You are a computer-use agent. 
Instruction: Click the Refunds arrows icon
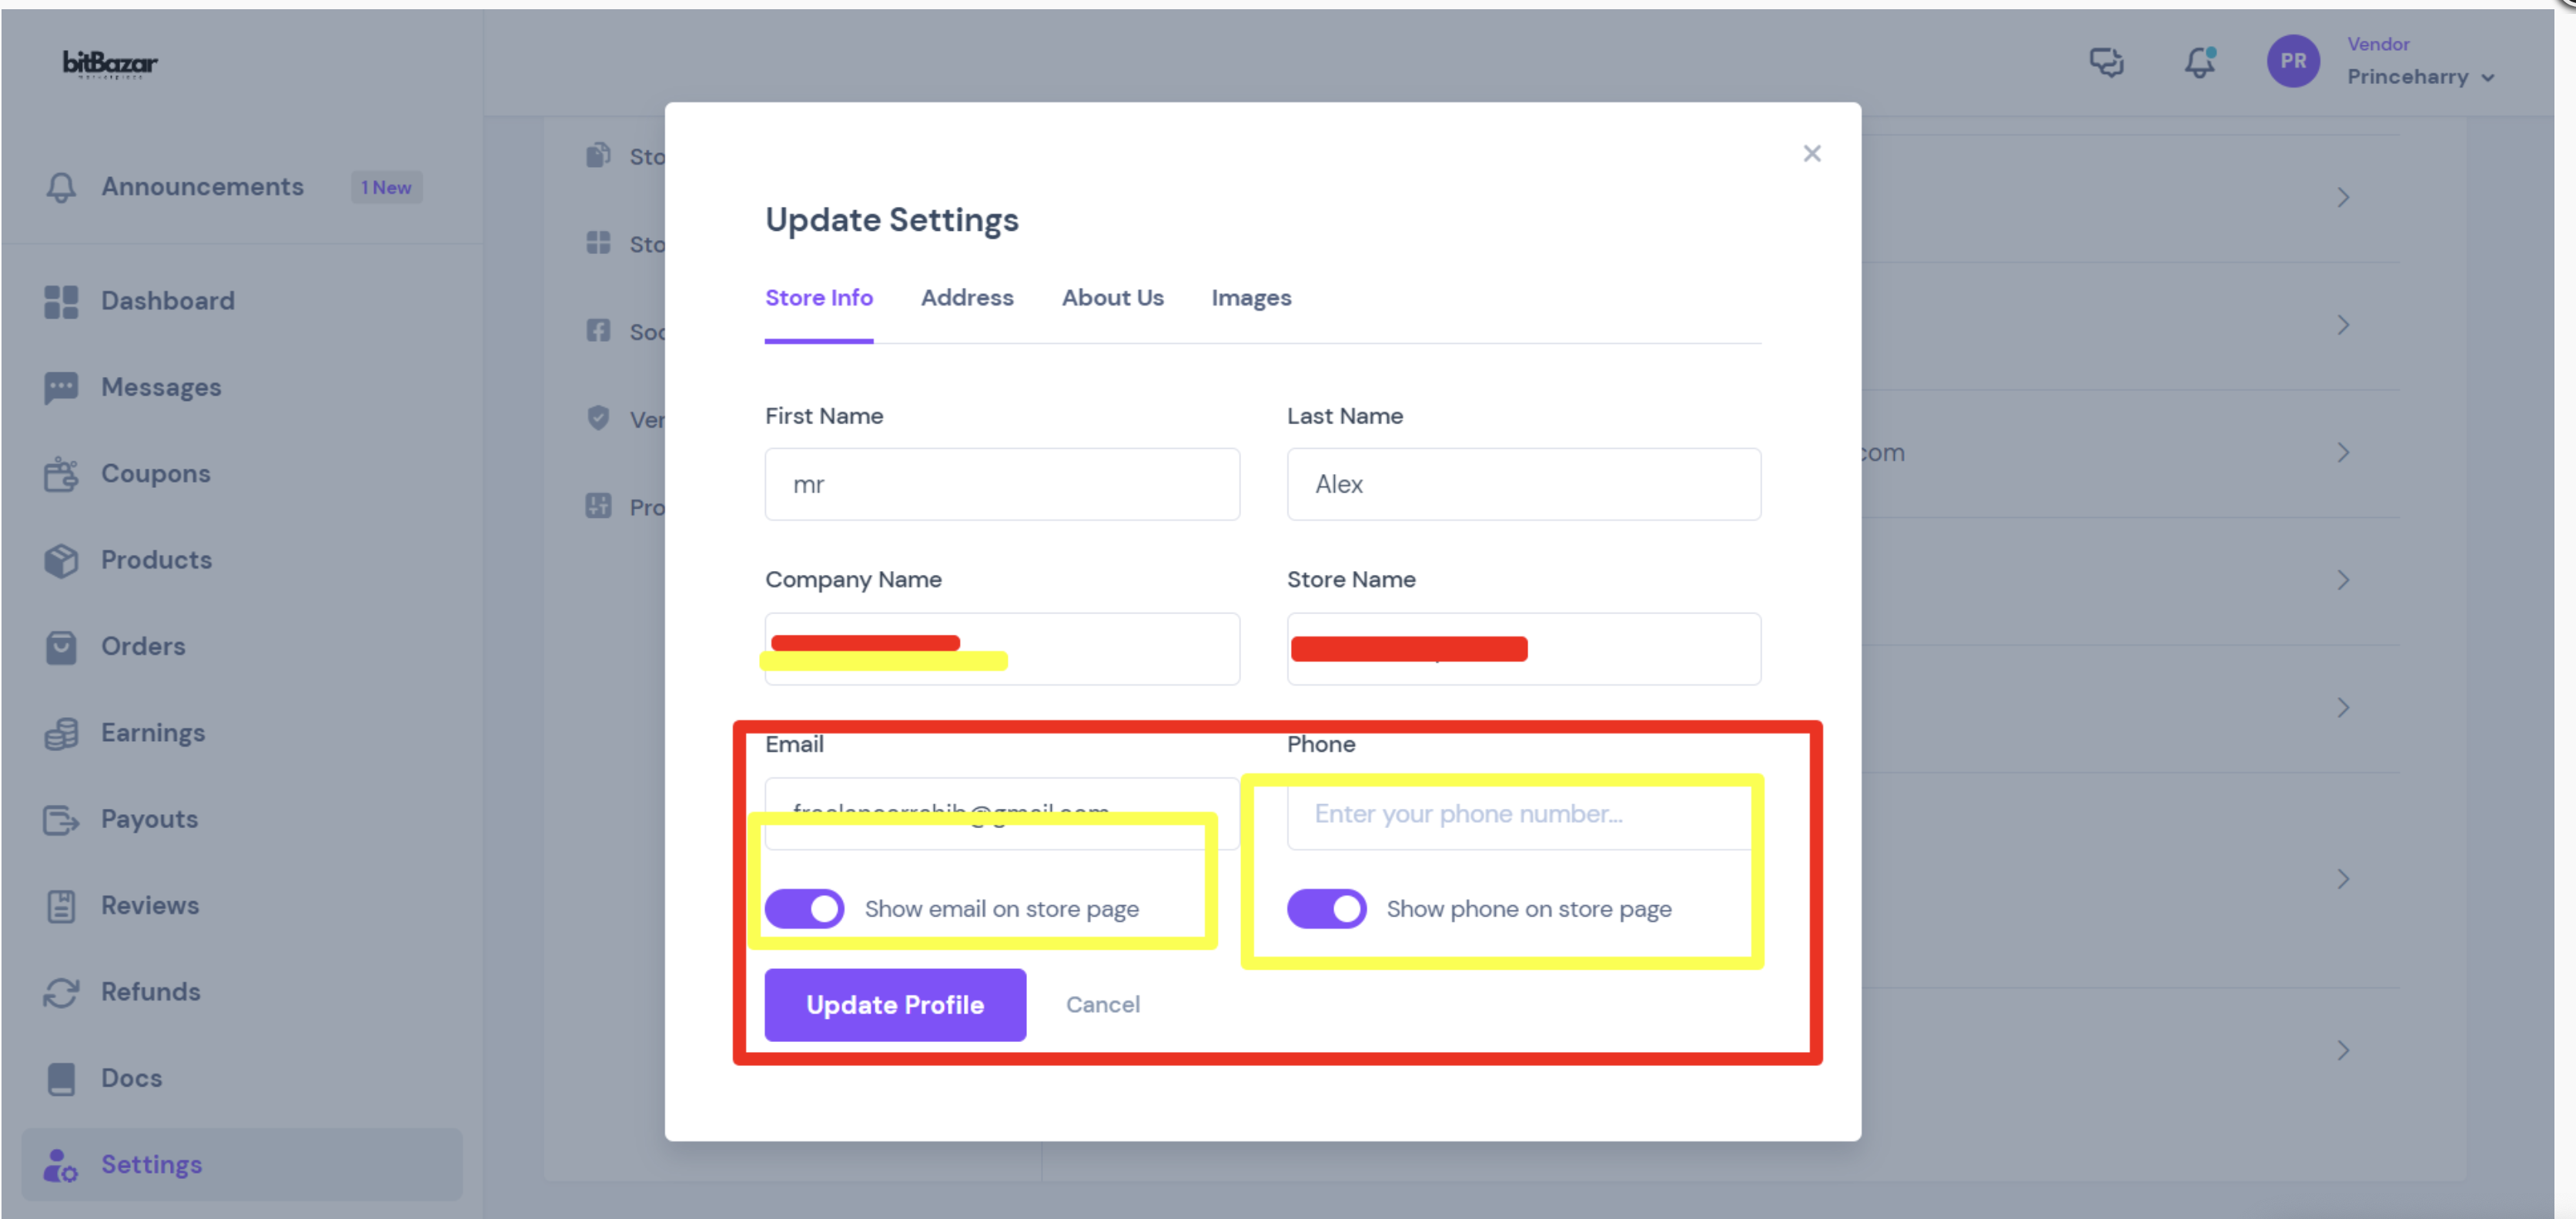(61, 992)
